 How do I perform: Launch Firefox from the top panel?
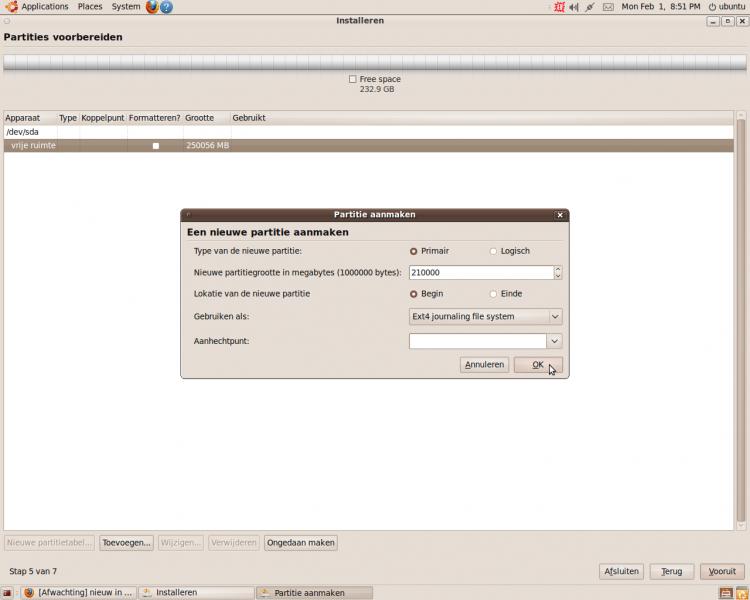(x=152, y=7)
